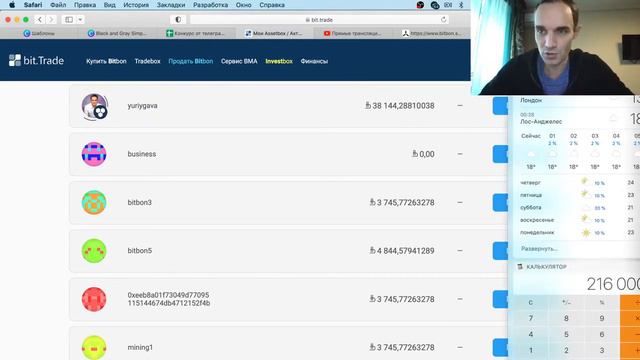The width and height of the screenshot is (640, 360).
Task: Click the 38 144,28810038 balance
Action: (400, 106)
